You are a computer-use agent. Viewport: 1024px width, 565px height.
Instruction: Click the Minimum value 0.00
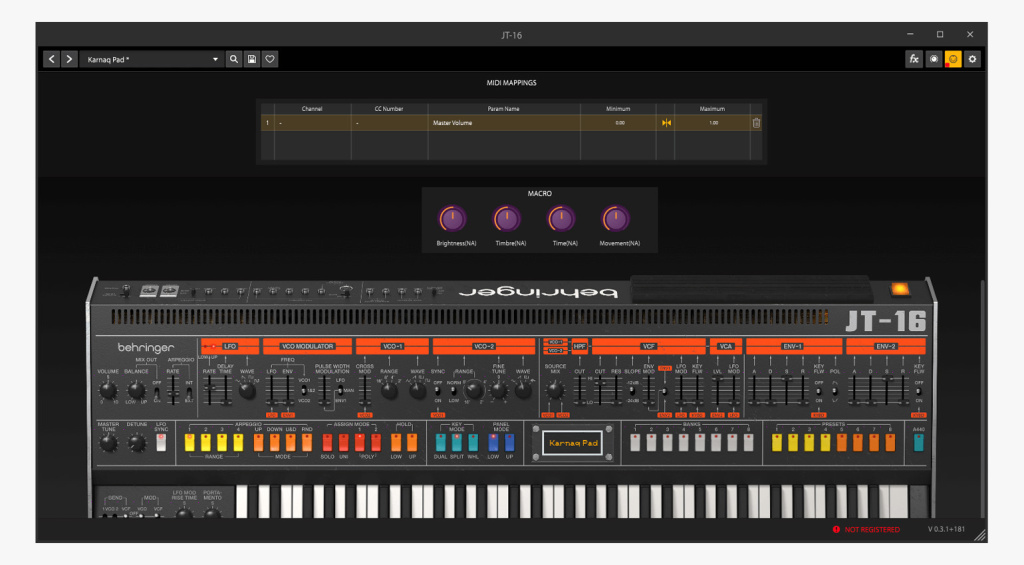tap(619, 123)
